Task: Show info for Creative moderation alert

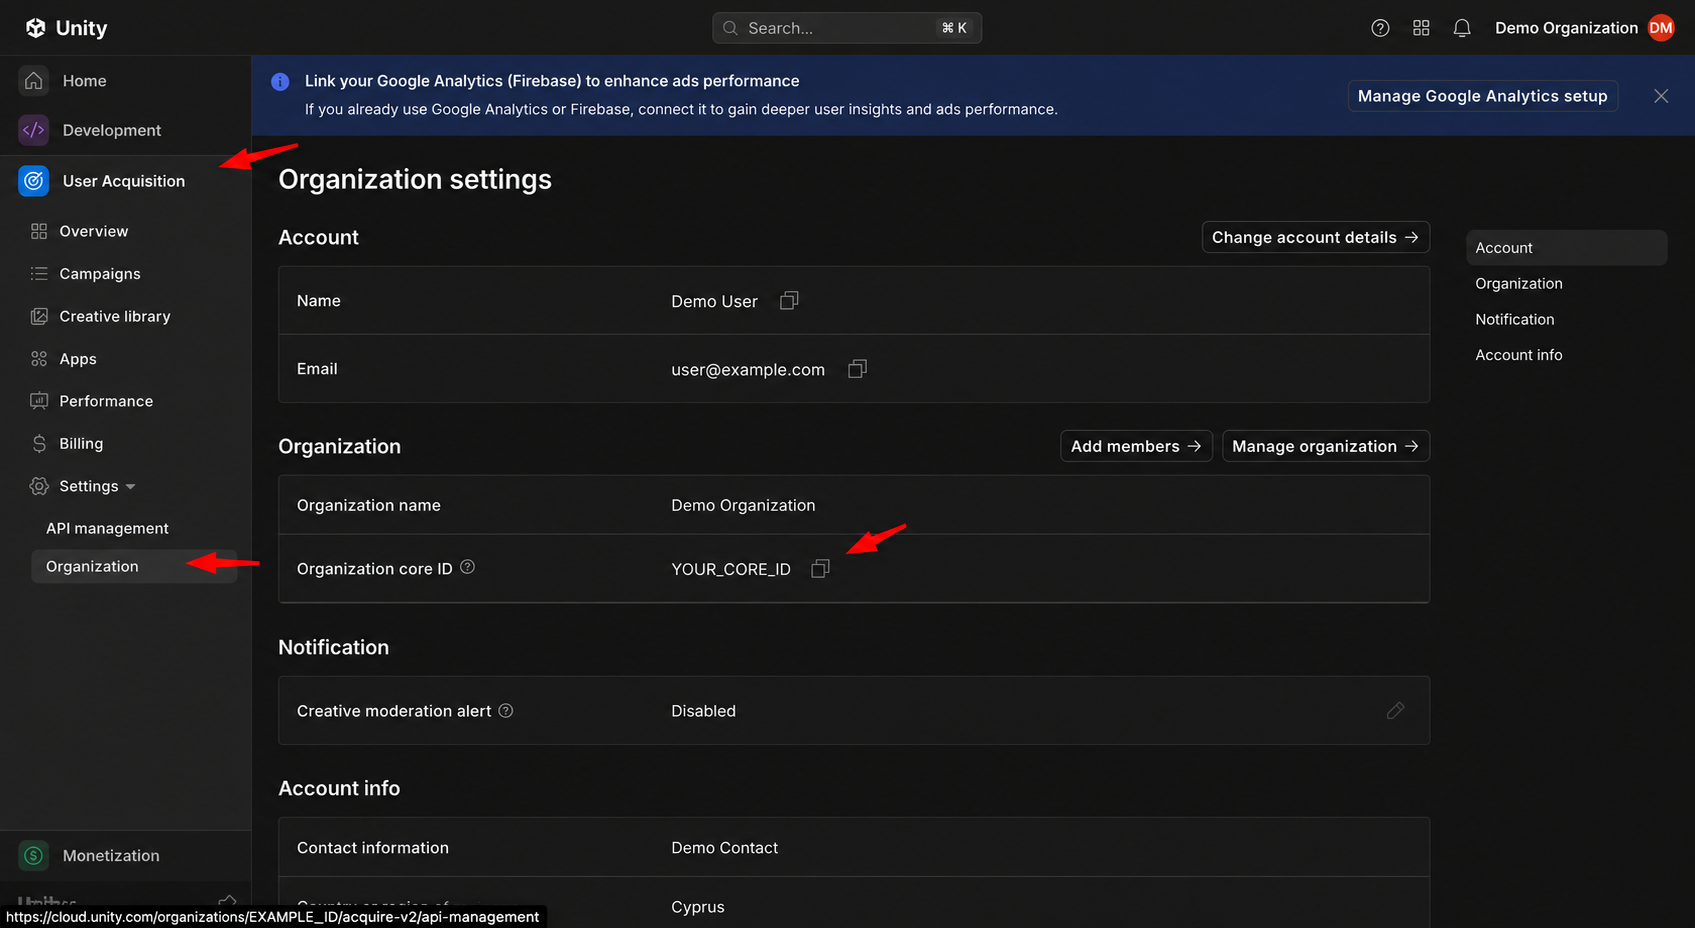Action: 506,711
